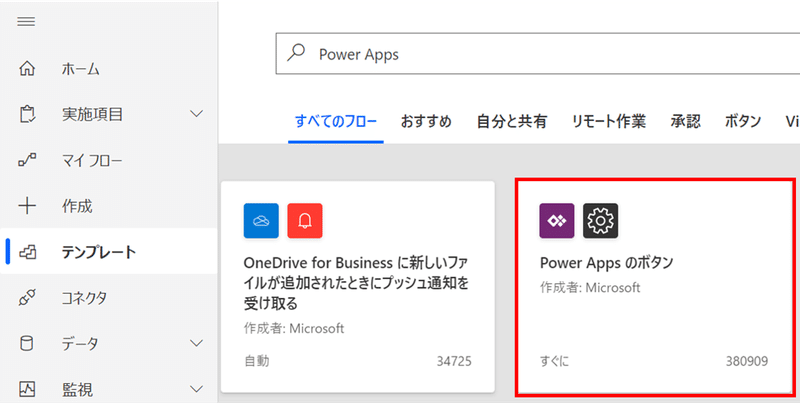Switch to the ボタン tab
Screen dimensions: 800x403
pos(743,121)
